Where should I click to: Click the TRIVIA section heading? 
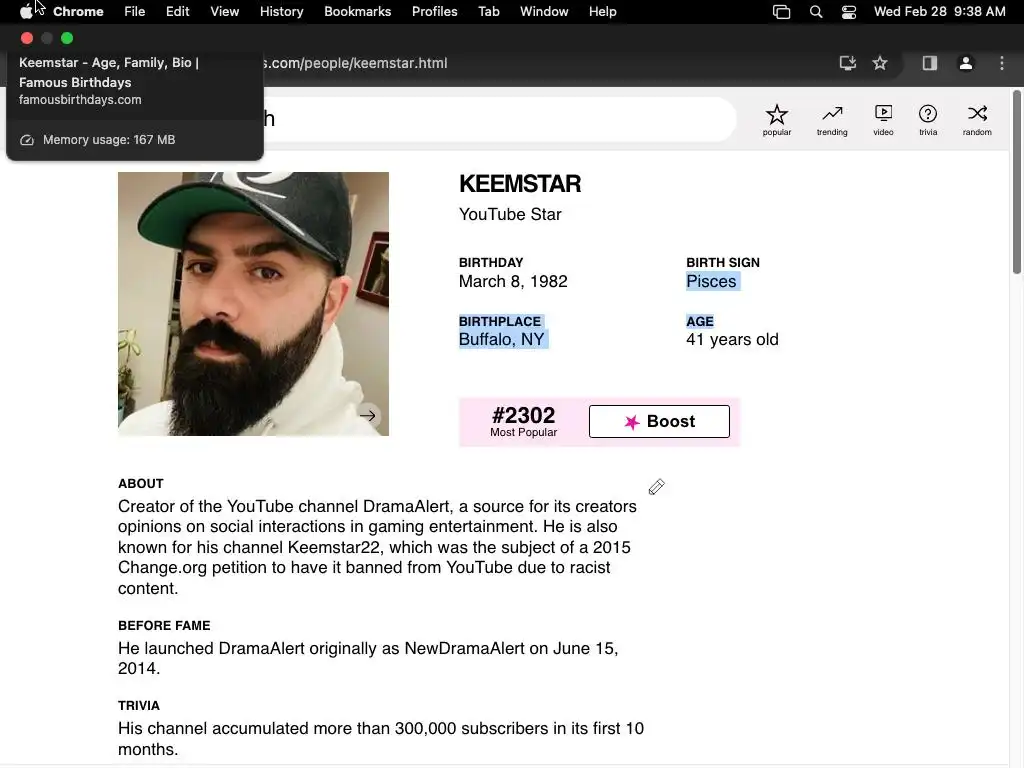tap(138, 706)
